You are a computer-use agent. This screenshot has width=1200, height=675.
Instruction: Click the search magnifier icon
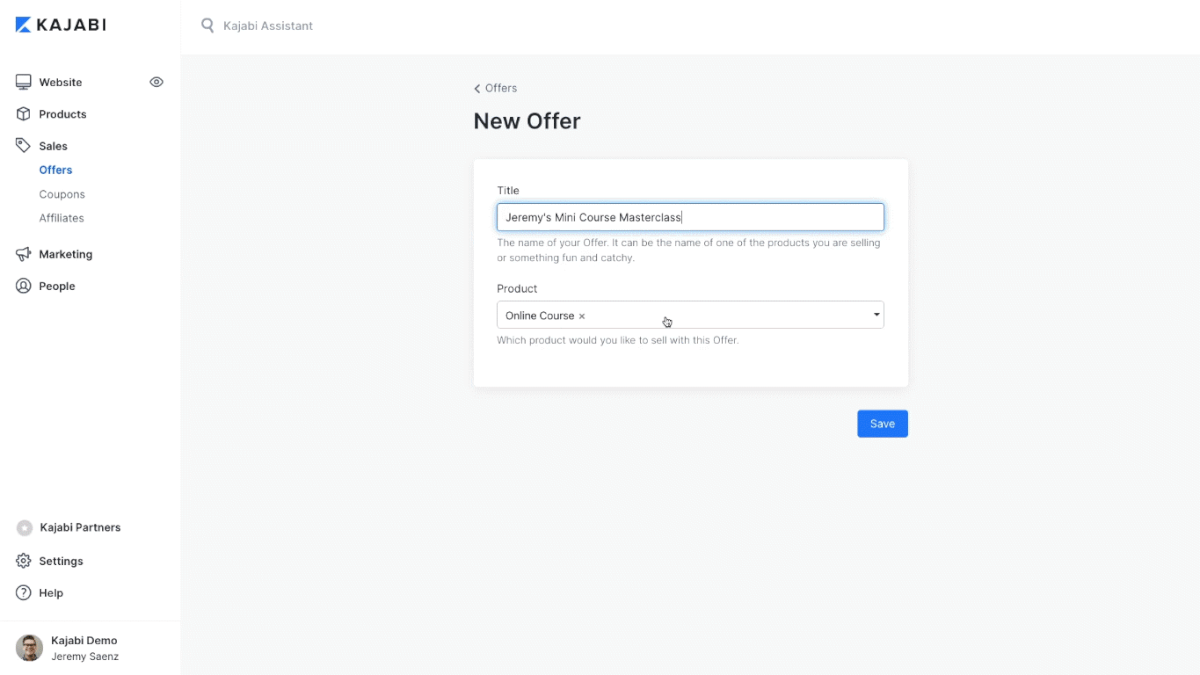click(208, 26)
